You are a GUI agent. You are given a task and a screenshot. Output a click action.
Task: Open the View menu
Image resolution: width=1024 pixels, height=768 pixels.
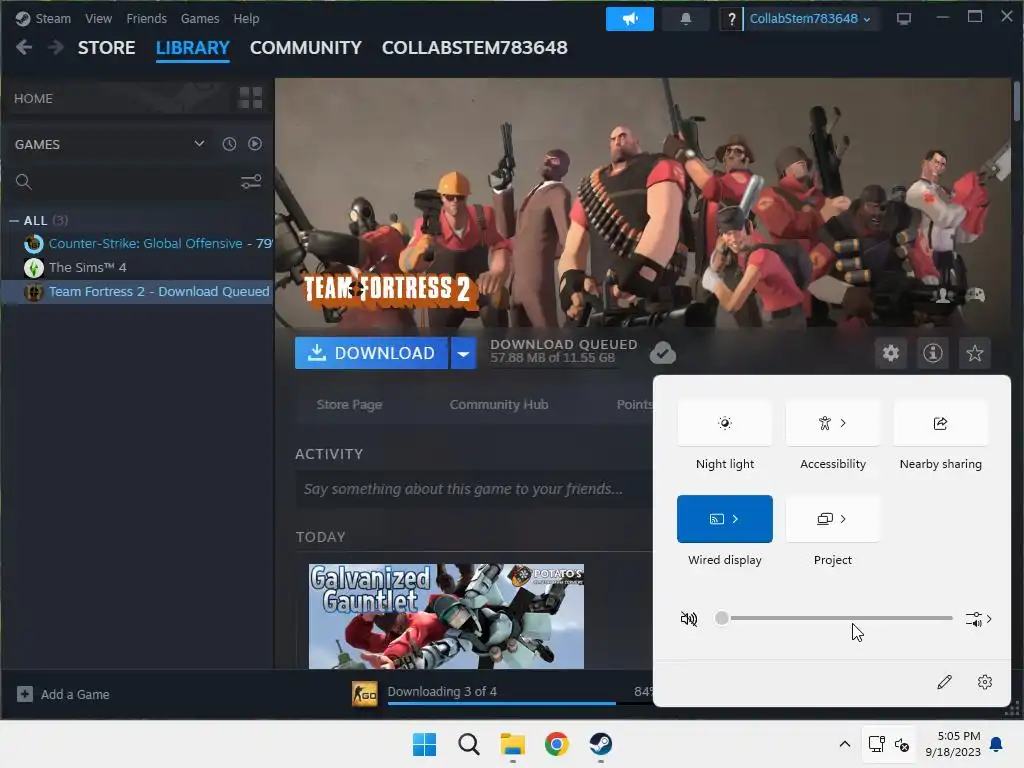(x=98, y=19)
